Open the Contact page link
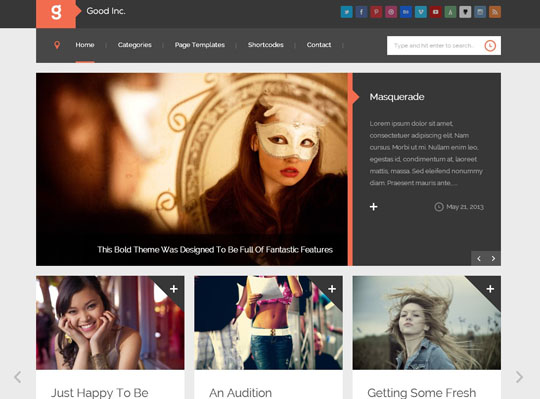Screen dimensions: 540x399 coord(319,45)
